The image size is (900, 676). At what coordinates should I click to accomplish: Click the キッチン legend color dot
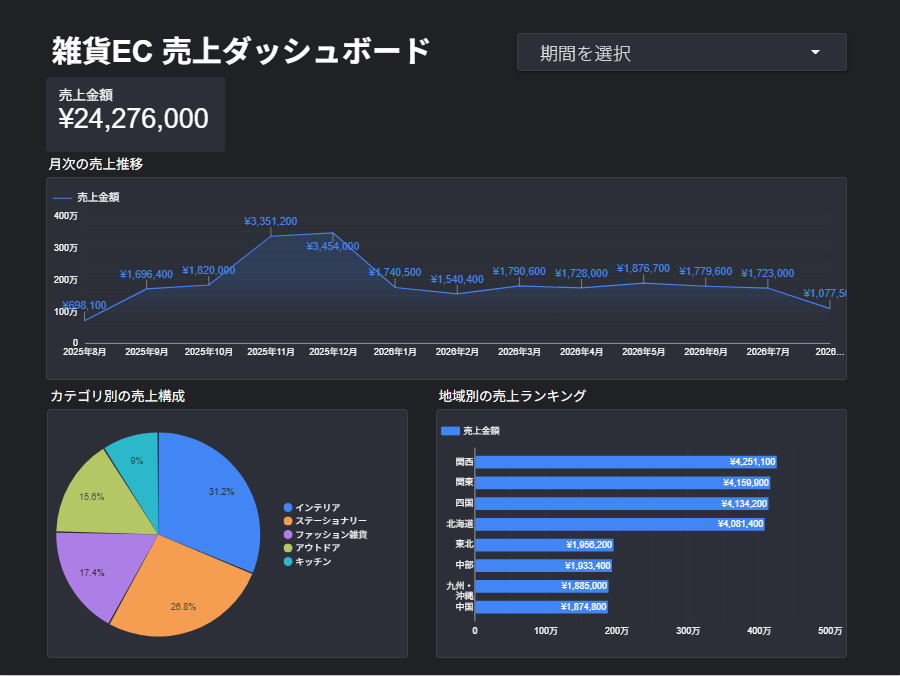pyautogui.click(x=288, y=561)
